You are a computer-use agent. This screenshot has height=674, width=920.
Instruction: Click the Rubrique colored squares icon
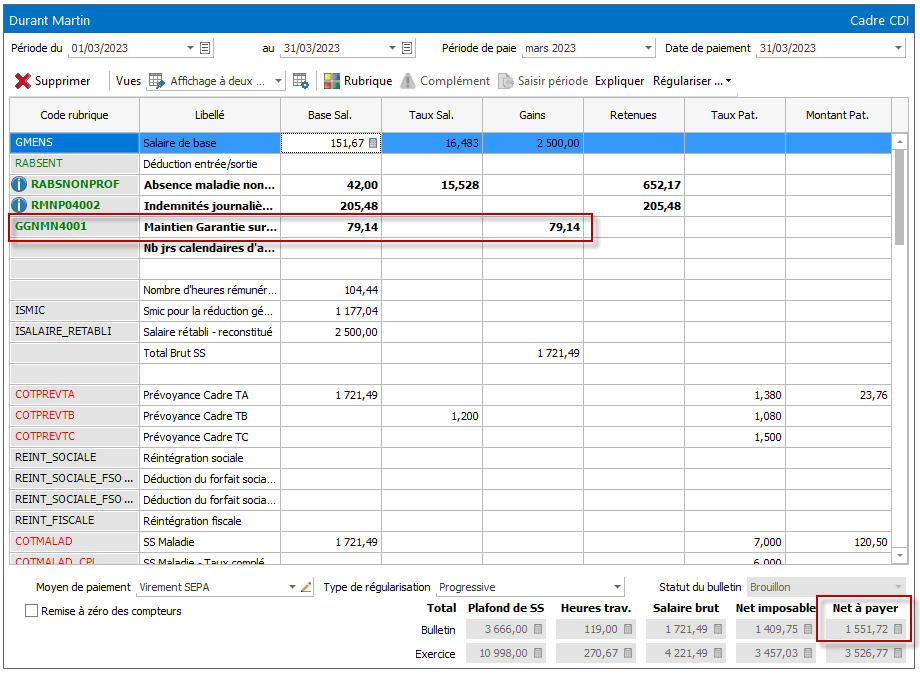[x=332, y=81]
